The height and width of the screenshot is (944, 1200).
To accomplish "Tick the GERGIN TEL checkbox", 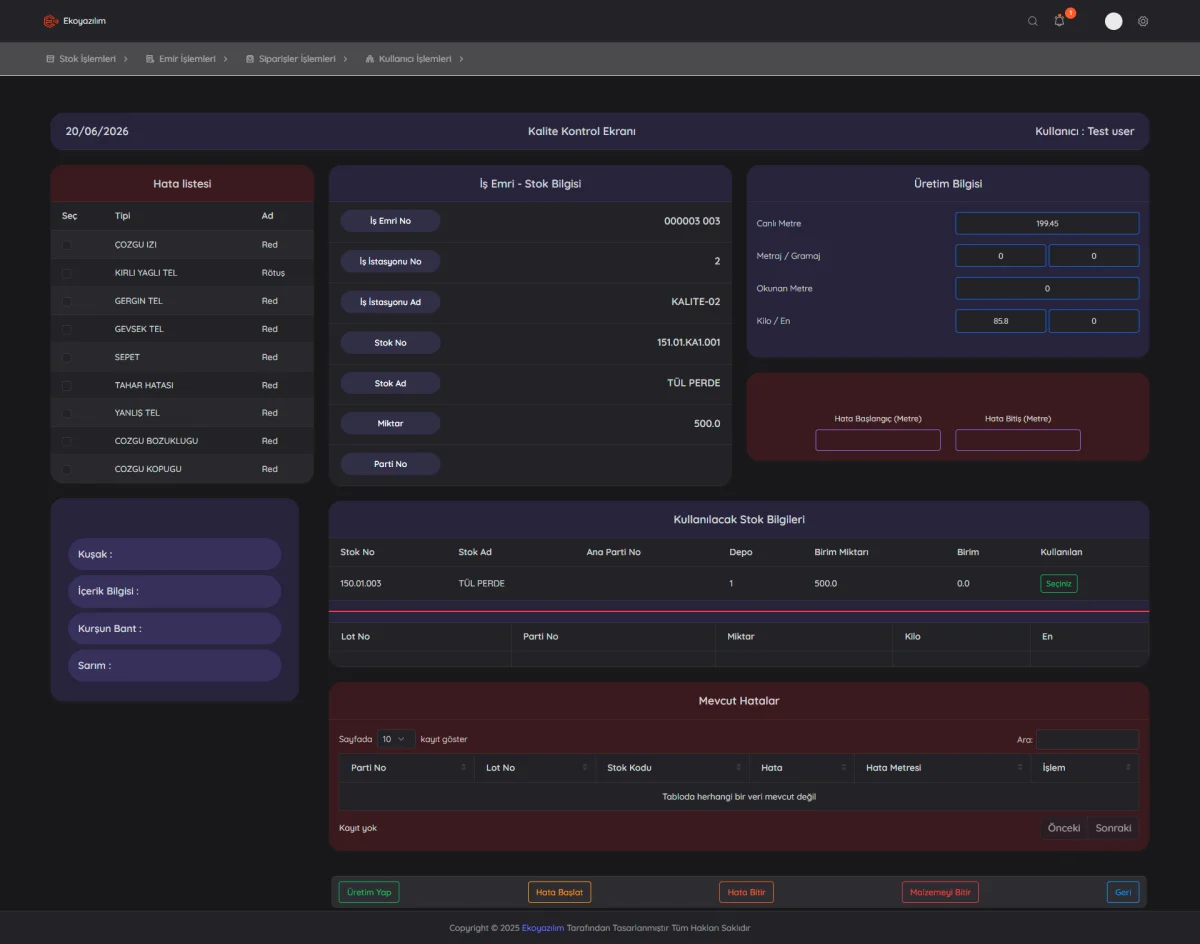I will click(67, 301).
